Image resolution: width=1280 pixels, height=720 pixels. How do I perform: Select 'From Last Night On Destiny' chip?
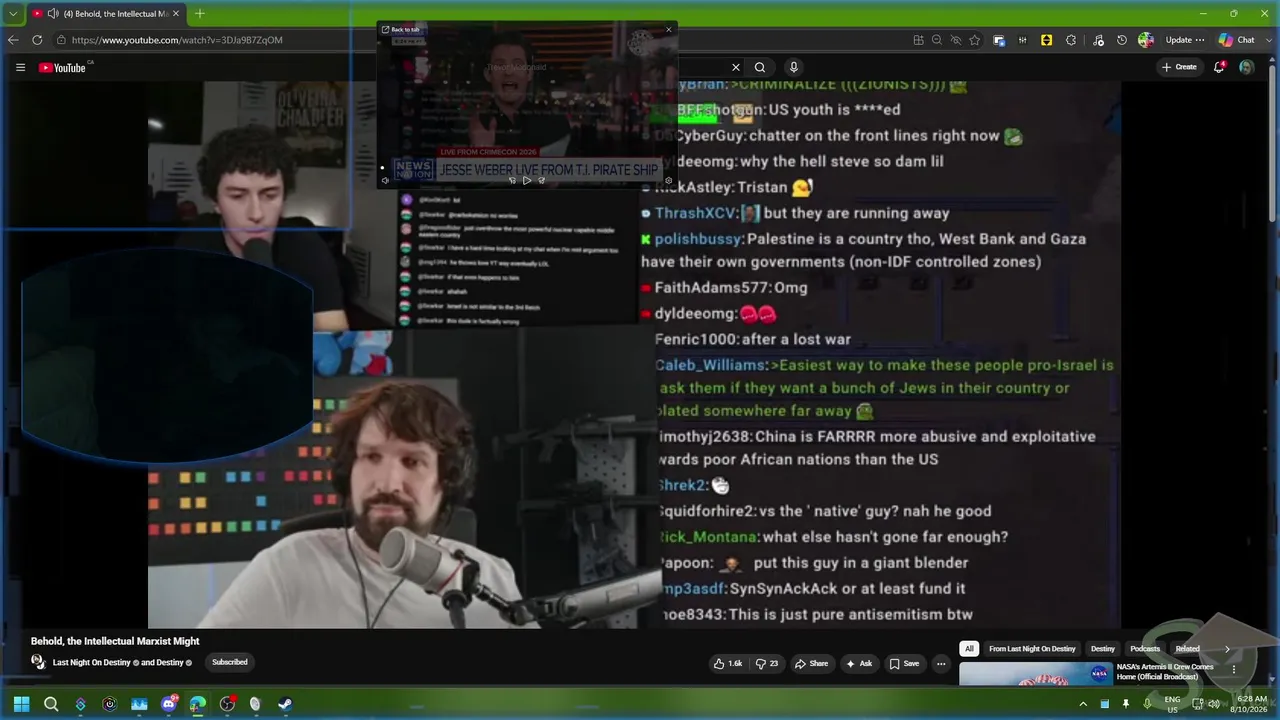point(1032,649)
